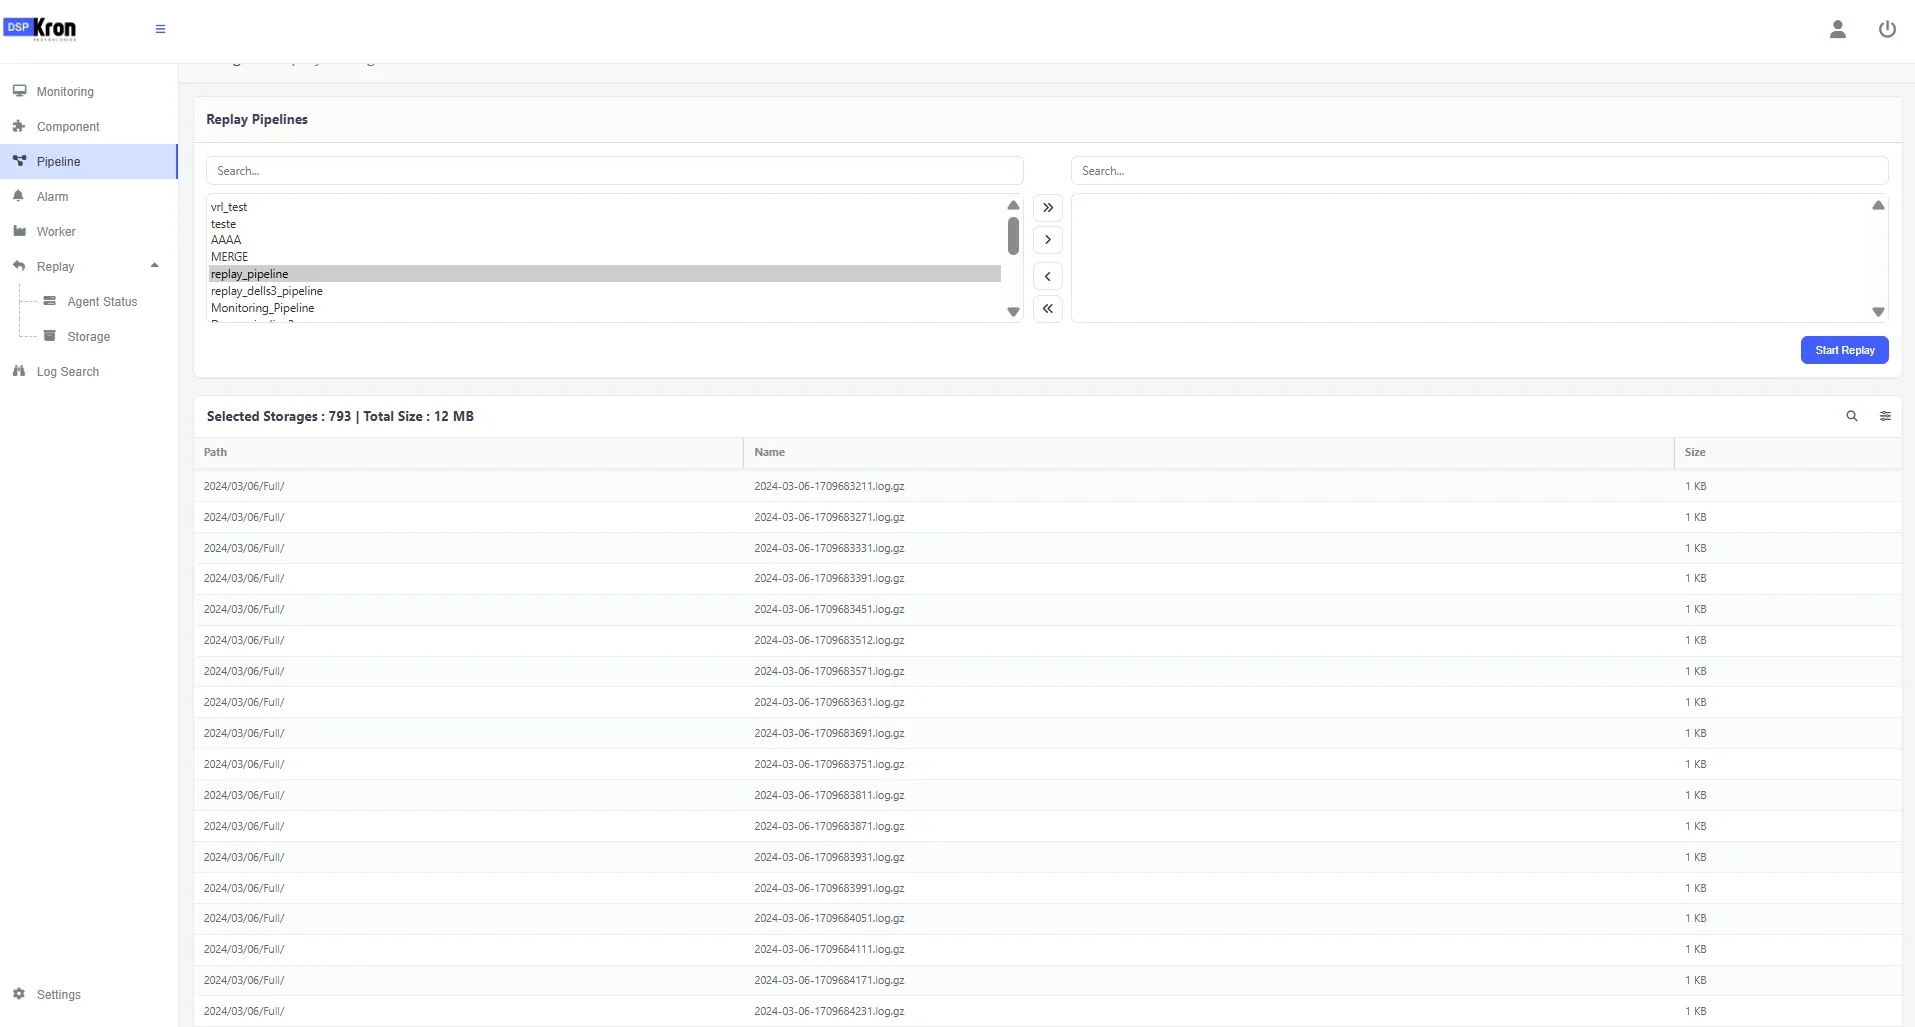Click the power logout icon
The width and height of the screenshot is (1915, 1027).
tap(1887, 29)
